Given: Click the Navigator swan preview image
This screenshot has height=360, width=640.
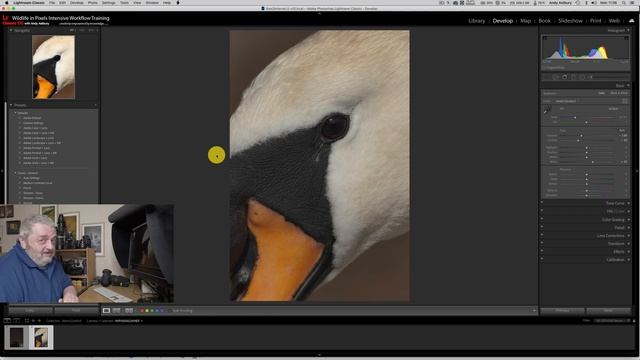Looking at the screenshot, I should pos(53,67).
